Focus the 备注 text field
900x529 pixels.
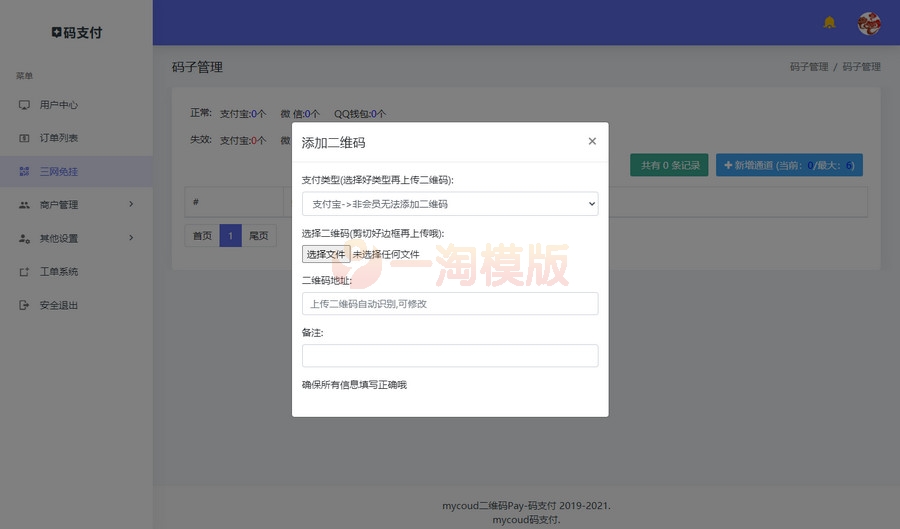pyautogui.click(x=449, y=356)
